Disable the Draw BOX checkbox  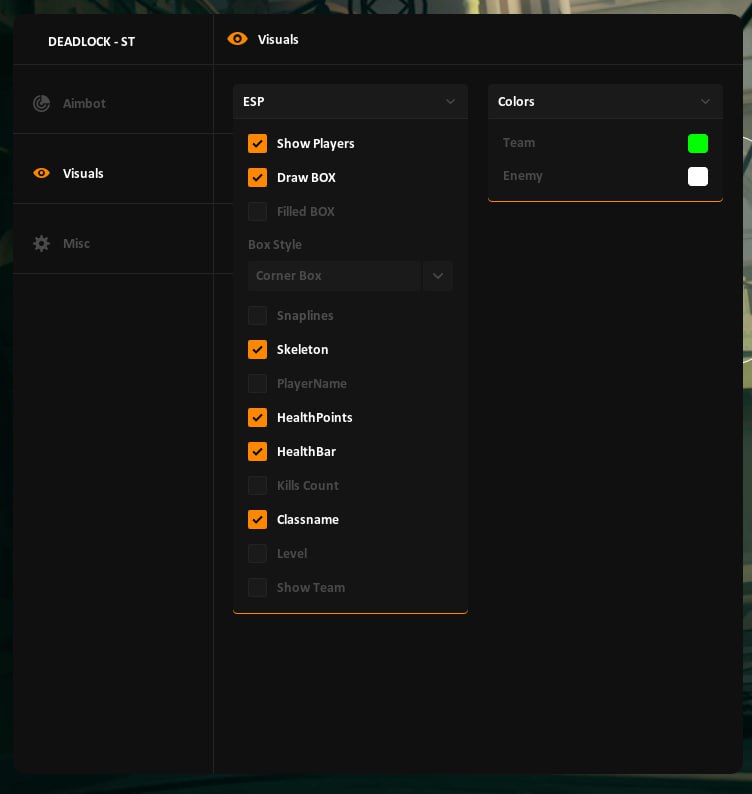coord(257,177)
